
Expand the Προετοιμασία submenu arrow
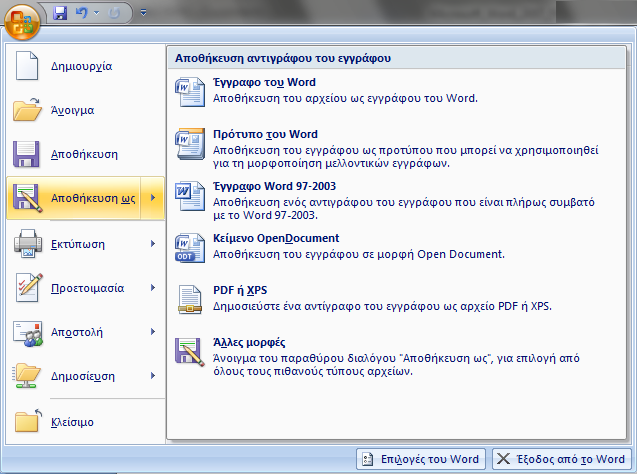click(153, 288)
